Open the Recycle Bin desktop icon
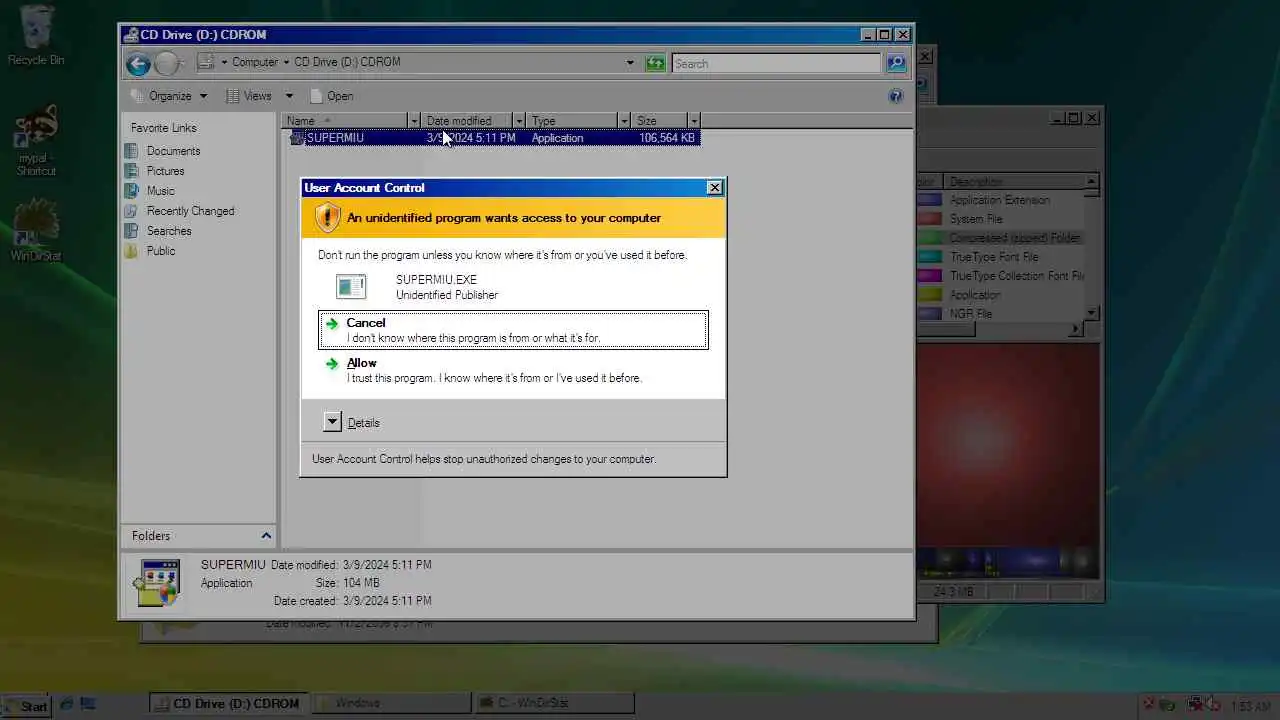The width and height of the screenshot is (1280, 720). click(36, 35)
